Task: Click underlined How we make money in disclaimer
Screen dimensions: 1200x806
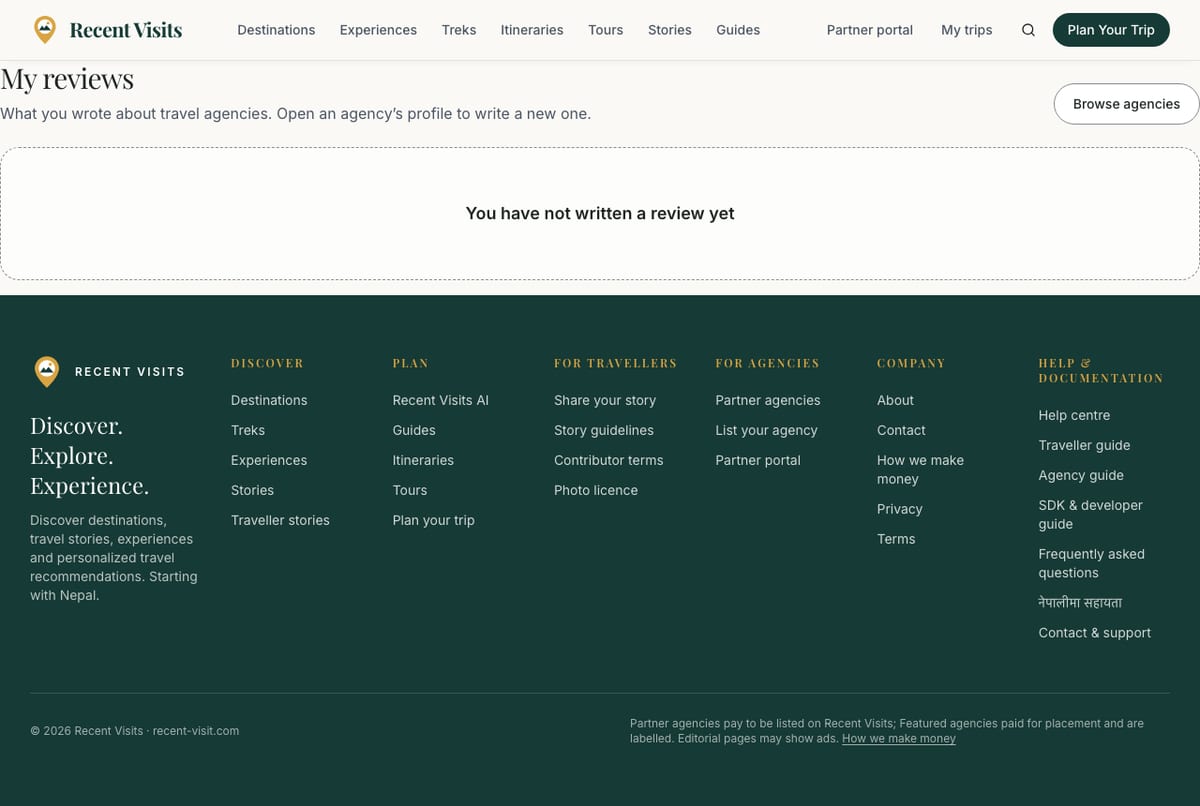Action: coord(899,739)
